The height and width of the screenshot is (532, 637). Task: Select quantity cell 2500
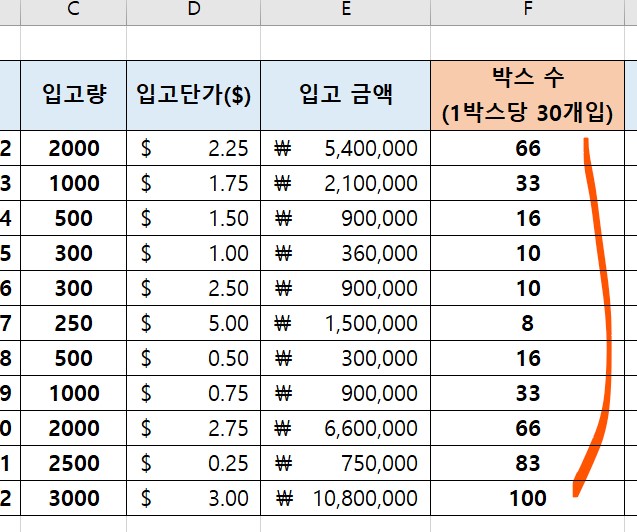pyautogui.click(x=74, y=463)
